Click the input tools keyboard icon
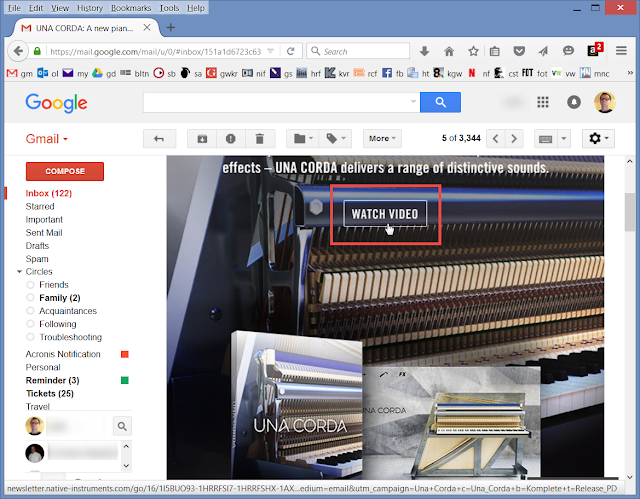Image resolution: width=640 pixels, height=499 pixels. point(546,139)
